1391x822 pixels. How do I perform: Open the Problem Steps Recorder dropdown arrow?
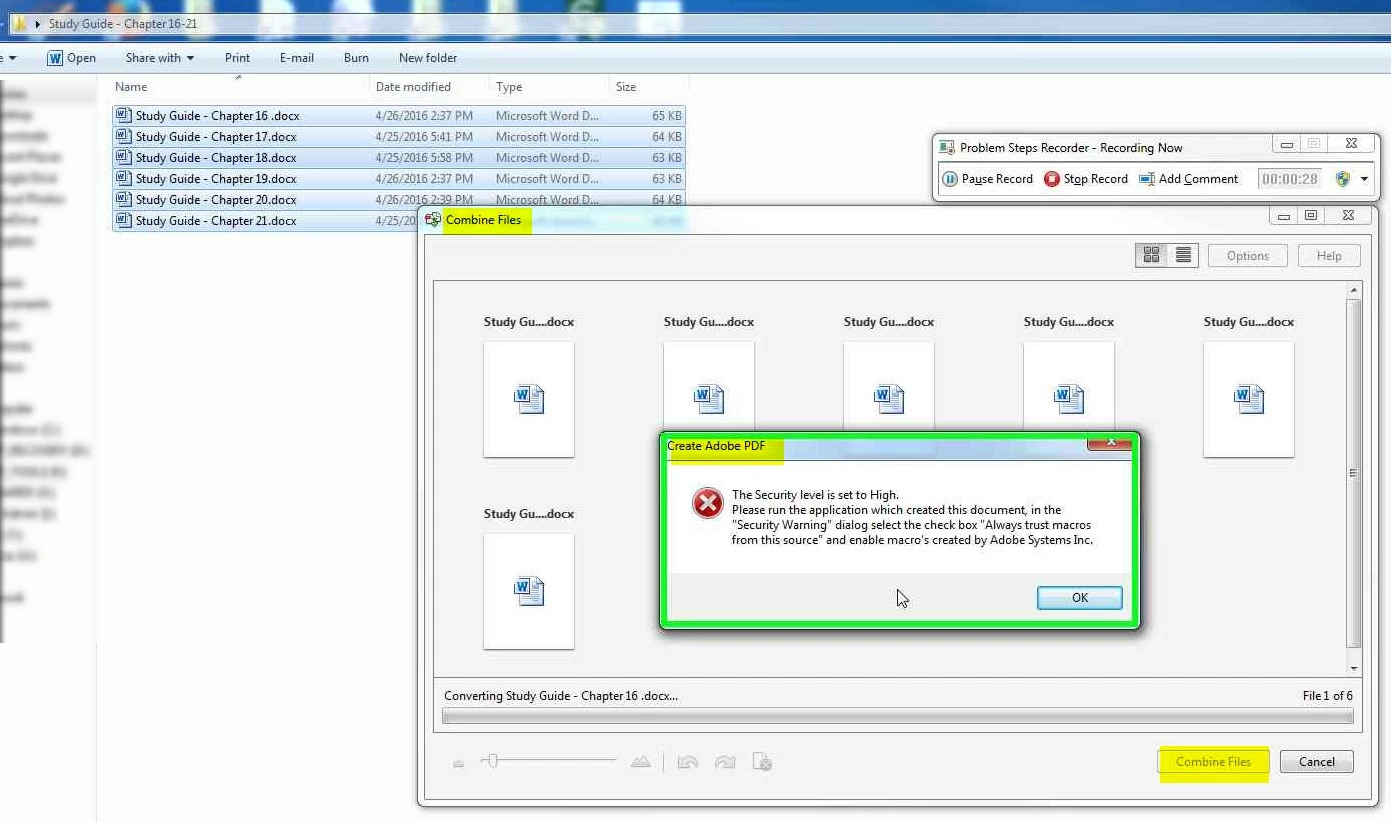point(1364,180)
